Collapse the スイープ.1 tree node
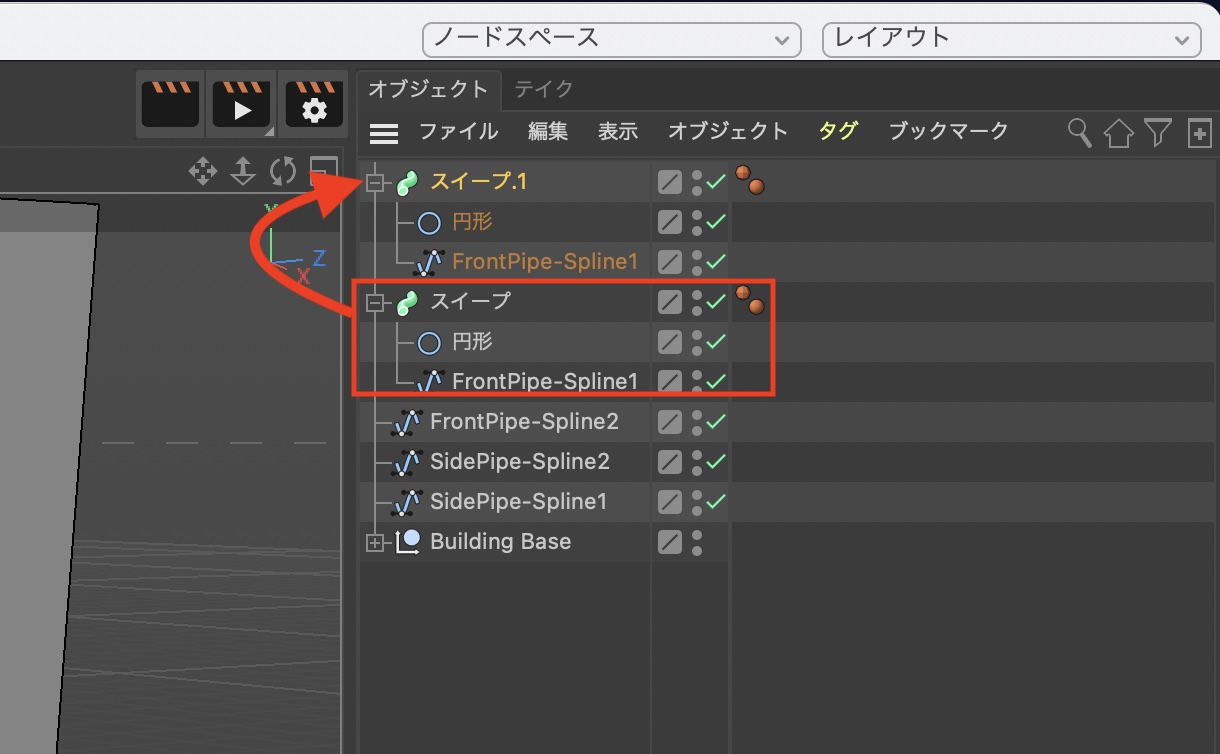 point(376,183)
